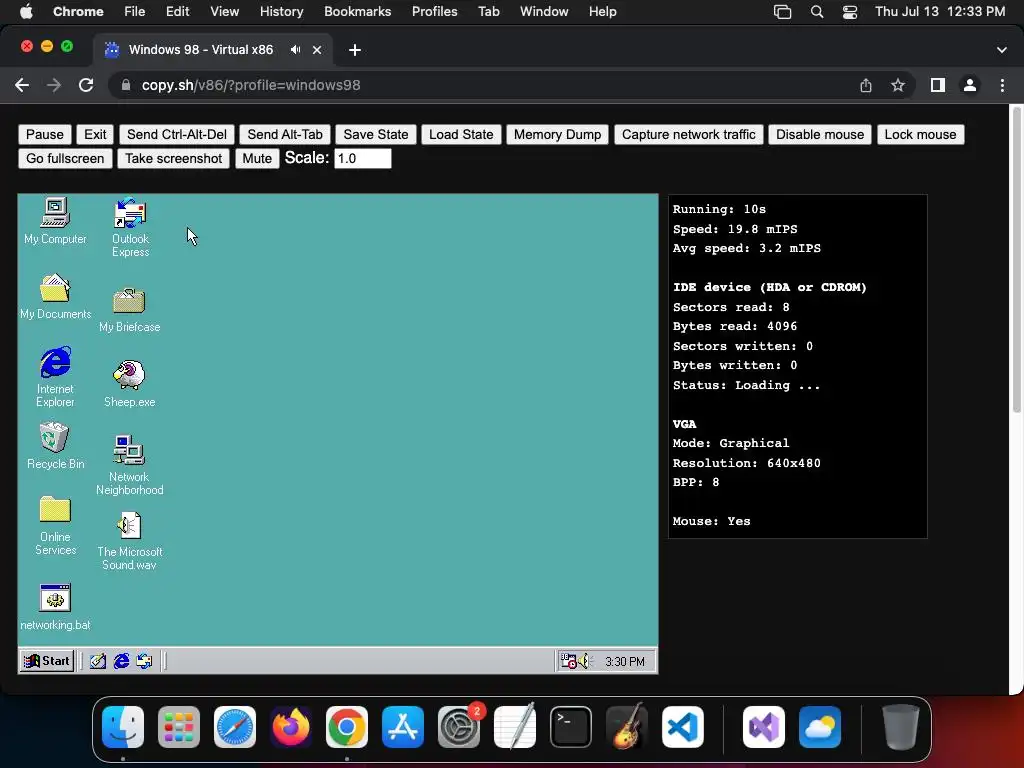Open Spotlight search icon

point(816,12)
